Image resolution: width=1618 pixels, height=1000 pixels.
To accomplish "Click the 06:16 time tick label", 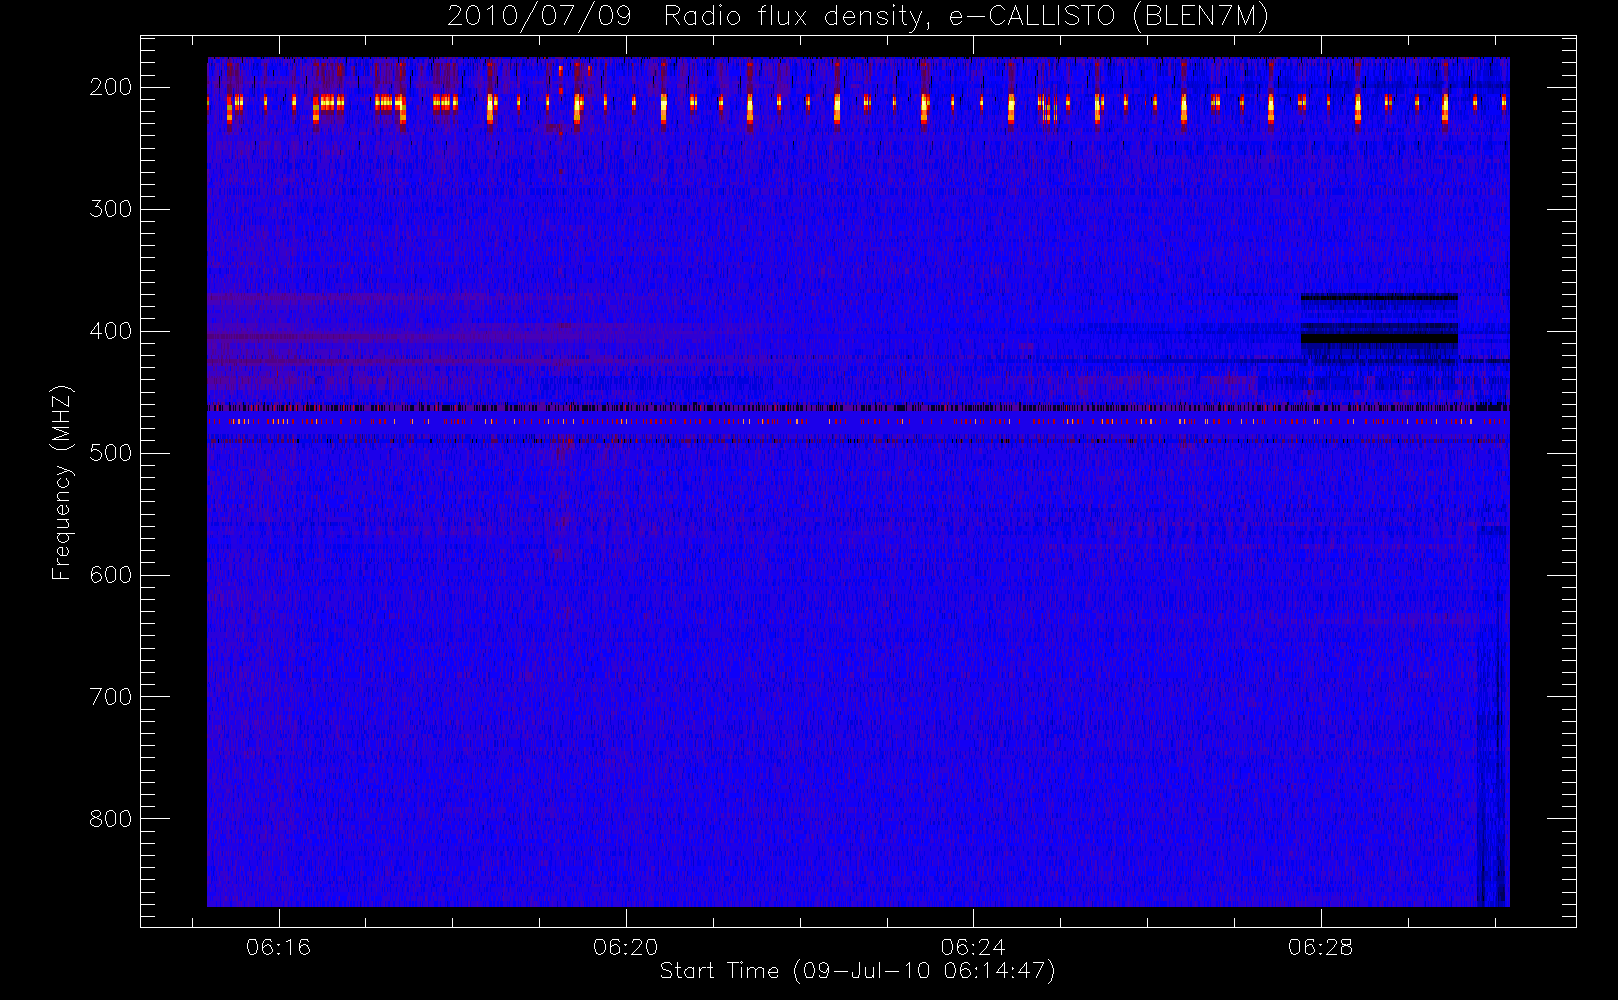I will tap(279, 947).
